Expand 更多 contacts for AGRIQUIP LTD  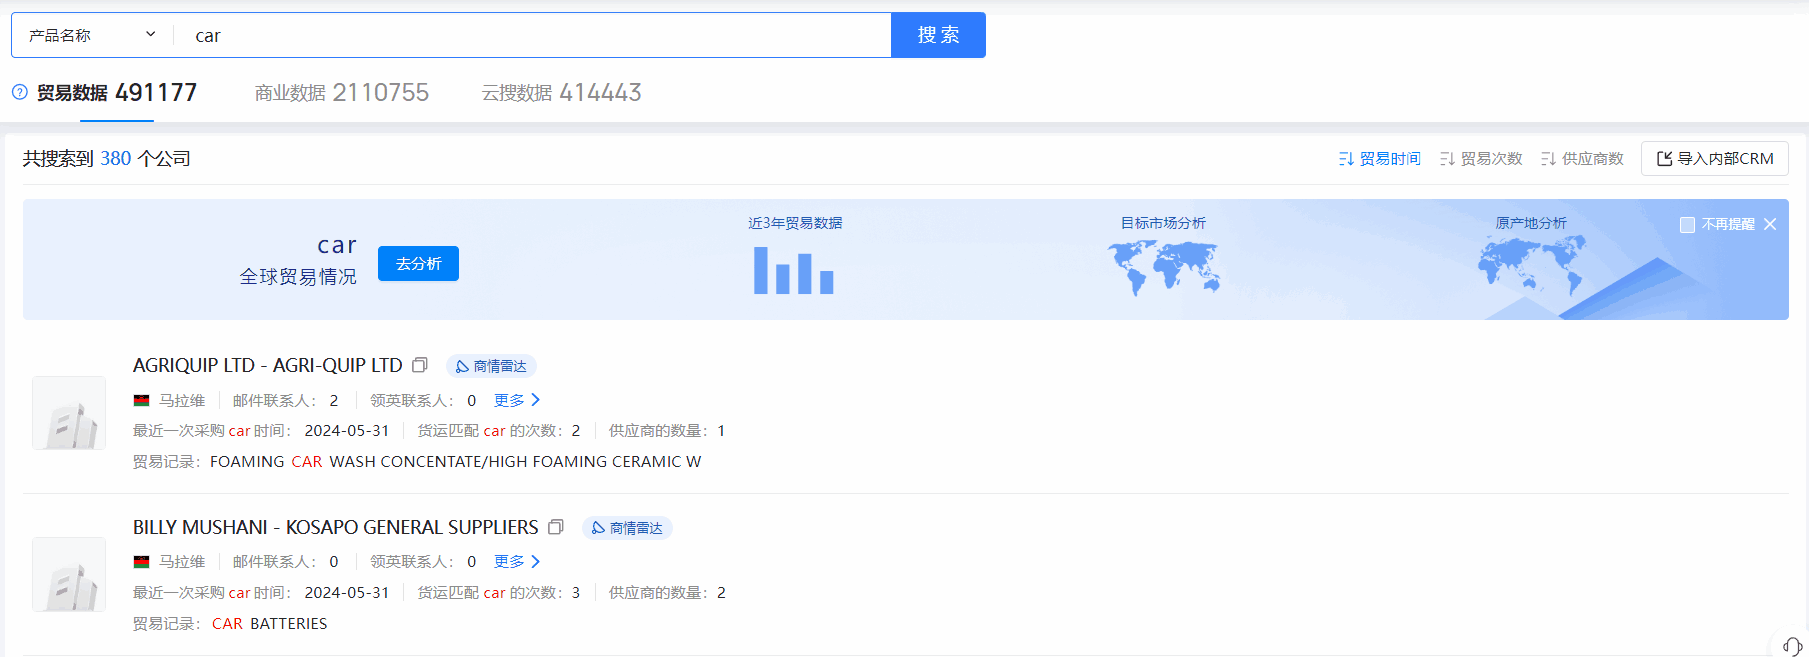click(x=517, y=400)
